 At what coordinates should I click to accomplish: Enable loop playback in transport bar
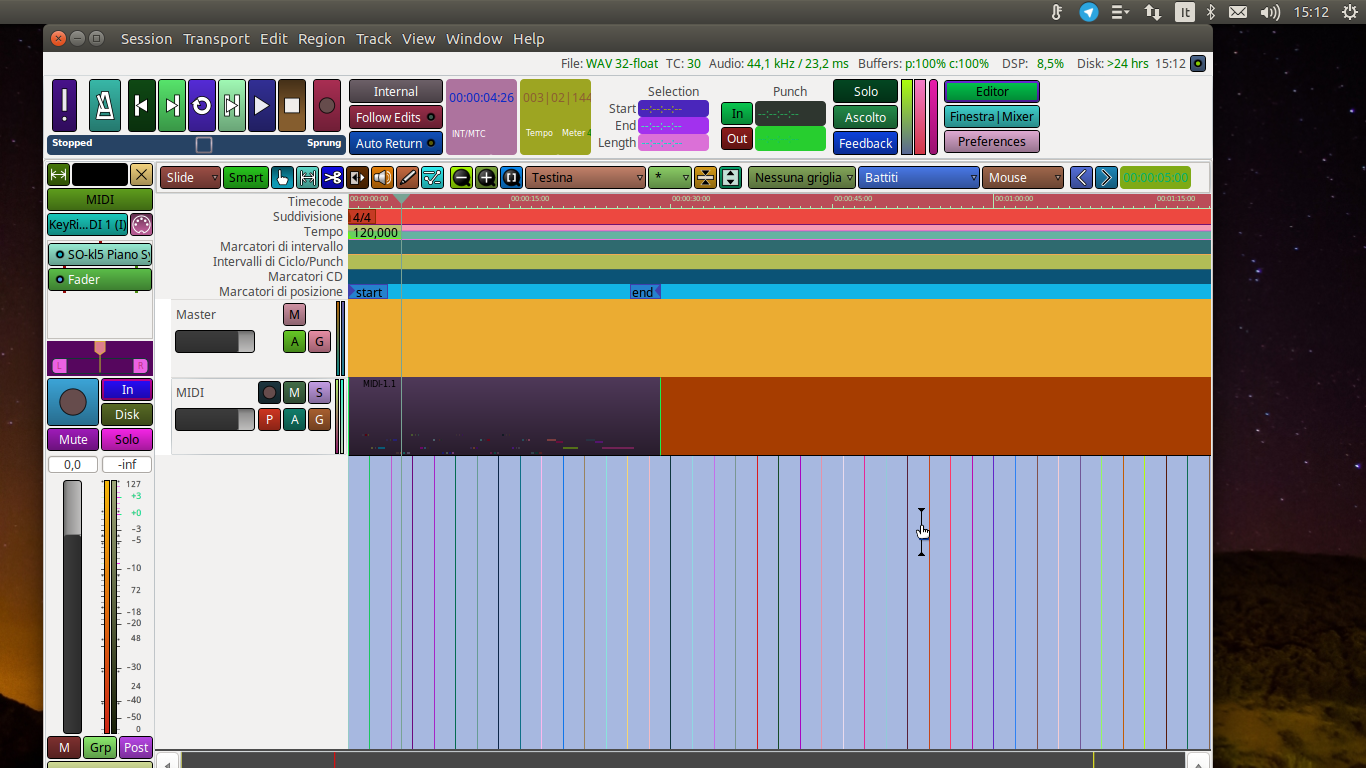pos(202,106)
